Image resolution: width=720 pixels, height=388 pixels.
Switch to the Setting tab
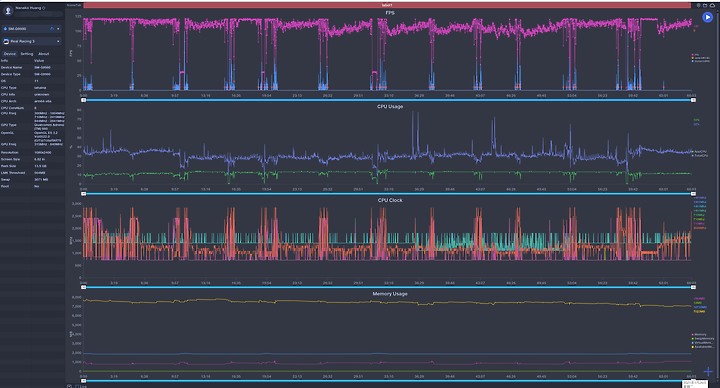point(27,54)
